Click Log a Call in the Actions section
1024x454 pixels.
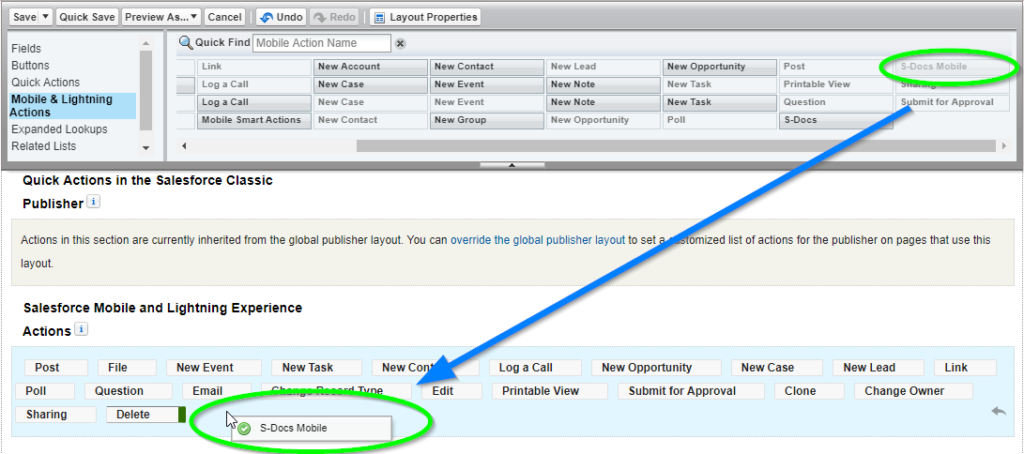pyautogui.click(x=535, y=368)
